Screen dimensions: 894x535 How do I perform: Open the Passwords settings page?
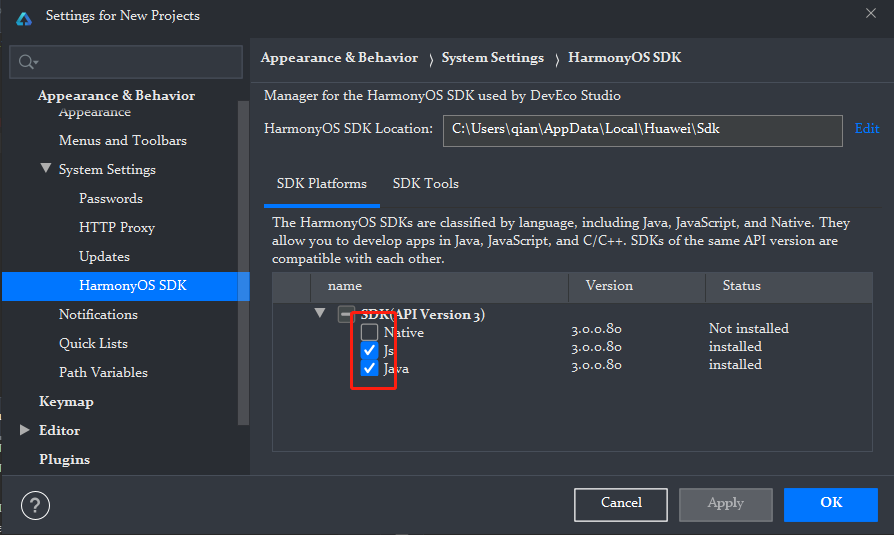111,198
